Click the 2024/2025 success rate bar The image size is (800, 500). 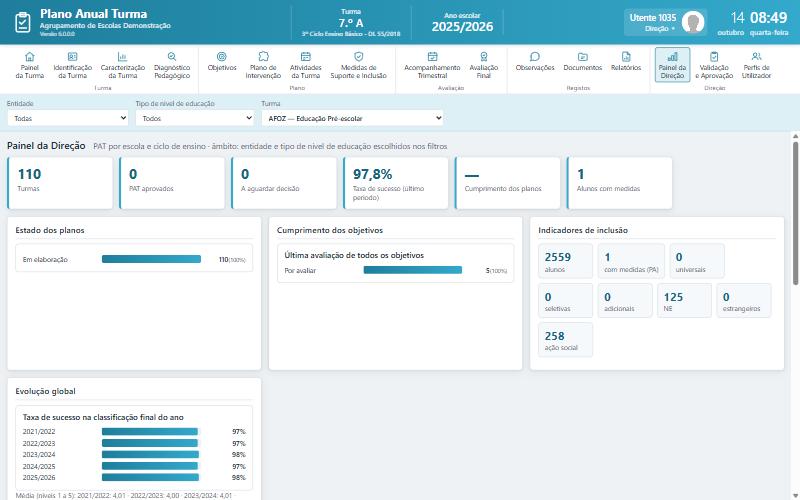(149, 466)
